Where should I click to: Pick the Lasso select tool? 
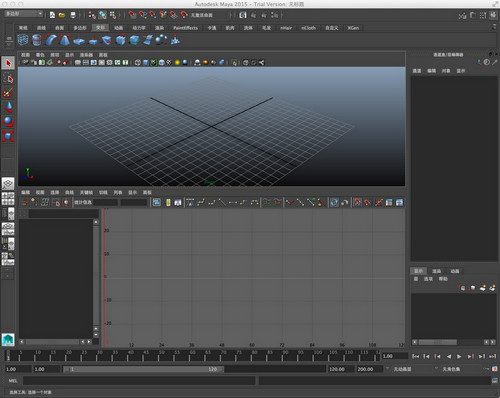pyautogui.click(x=8, y=78)
